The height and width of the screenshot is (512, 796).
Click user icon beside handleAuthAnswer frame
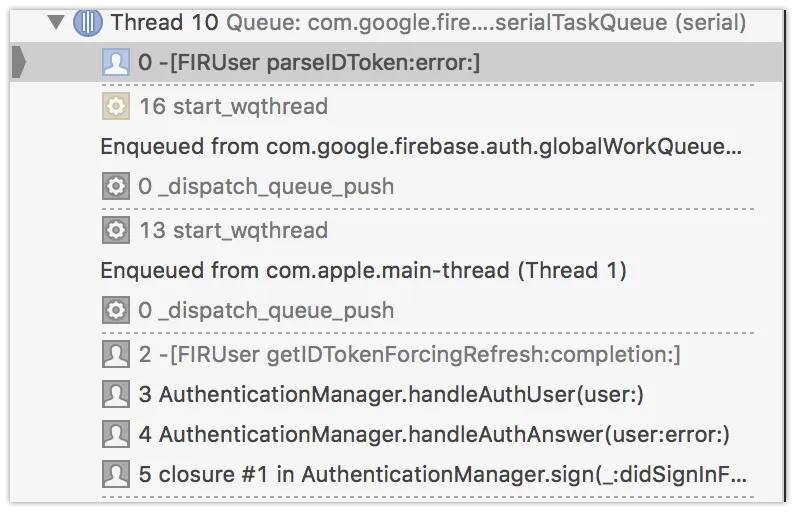click(x=116, y=434)
